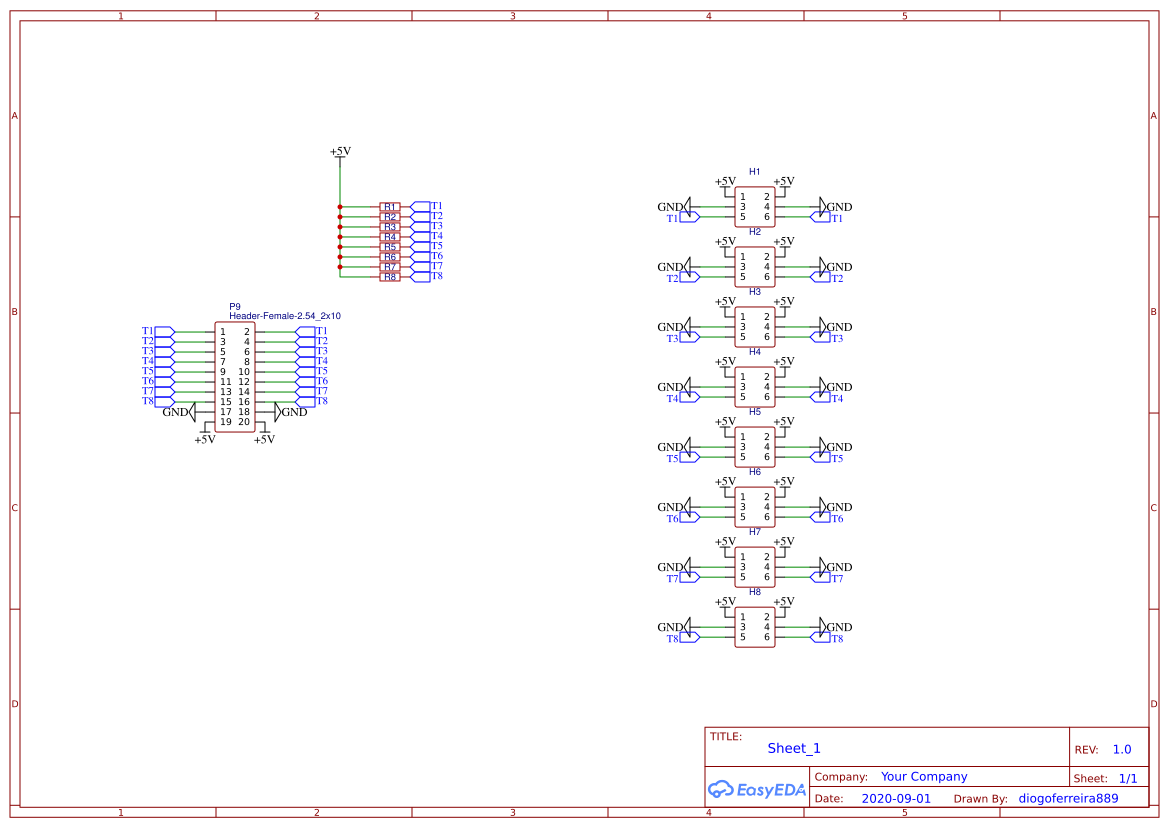The height and width of the screenshot is (828, 1169).
Task: Click the T7 net port at H7 pin 5
Action: click(683, 578)
